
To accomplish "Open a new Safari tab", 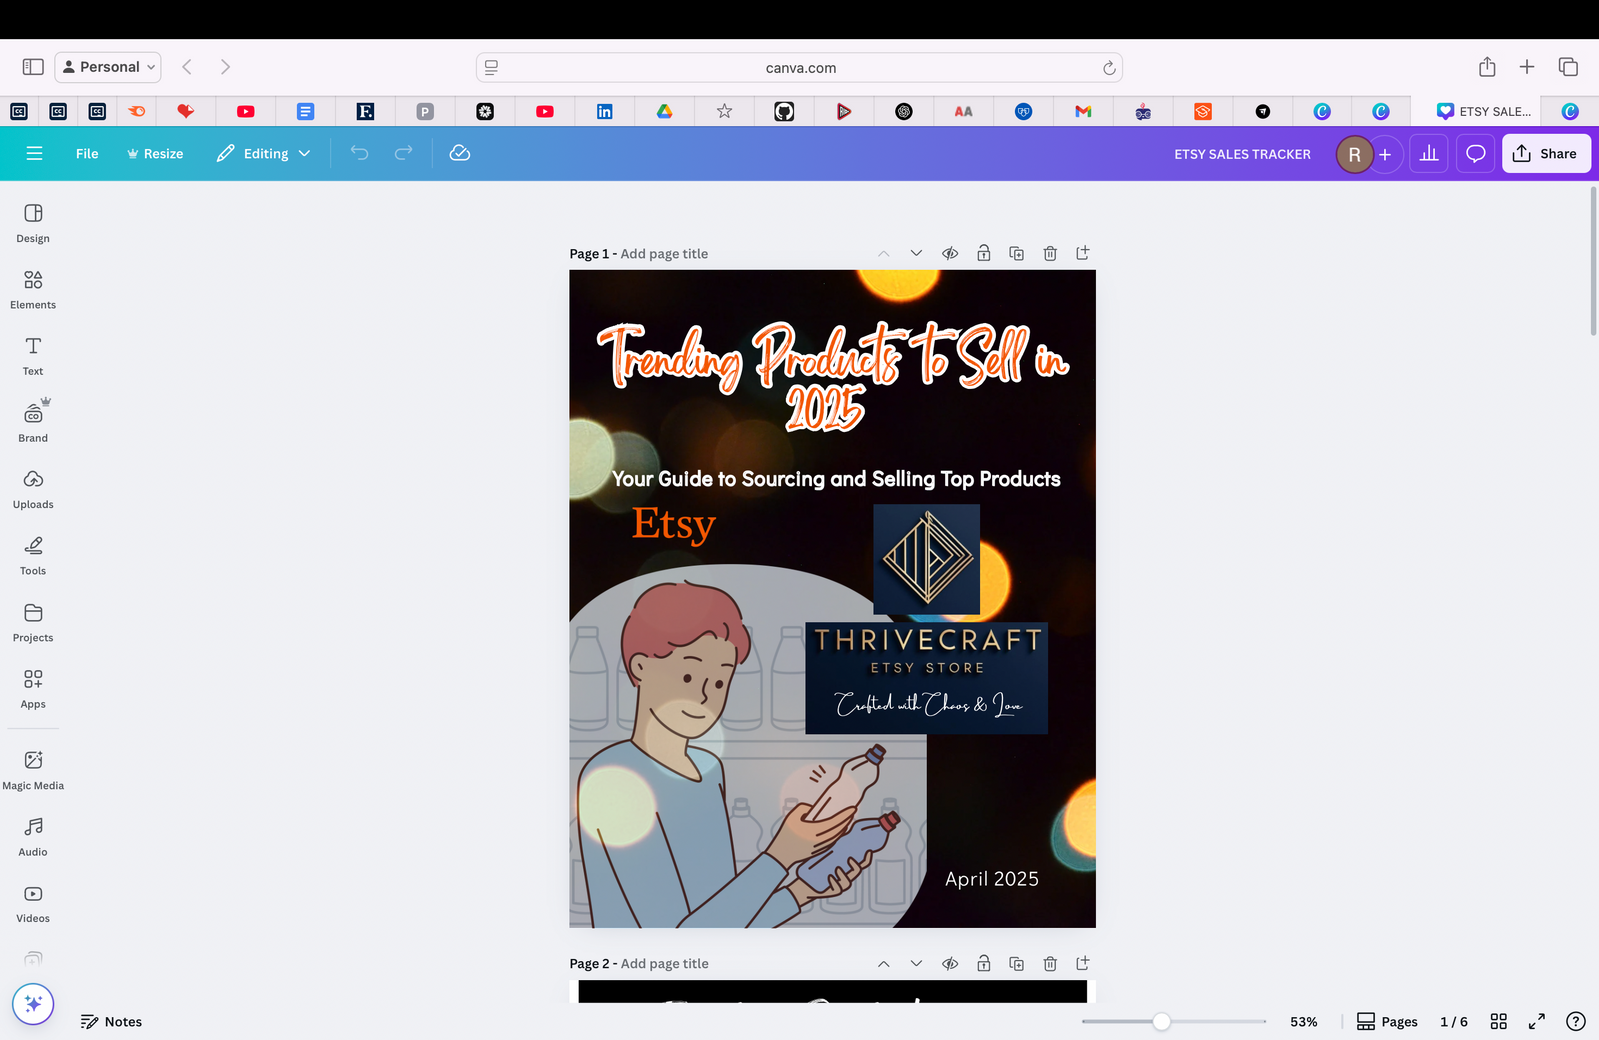I will click(x=1527, y=67).
